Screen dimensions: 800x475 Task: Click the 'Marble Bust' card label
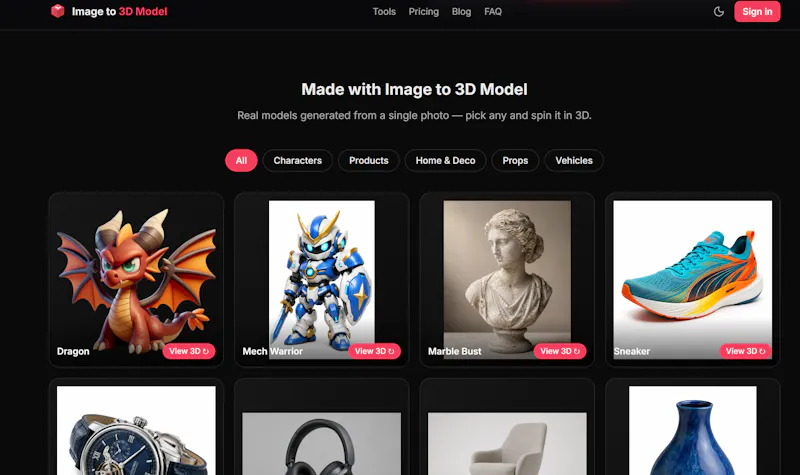point(454,352)
